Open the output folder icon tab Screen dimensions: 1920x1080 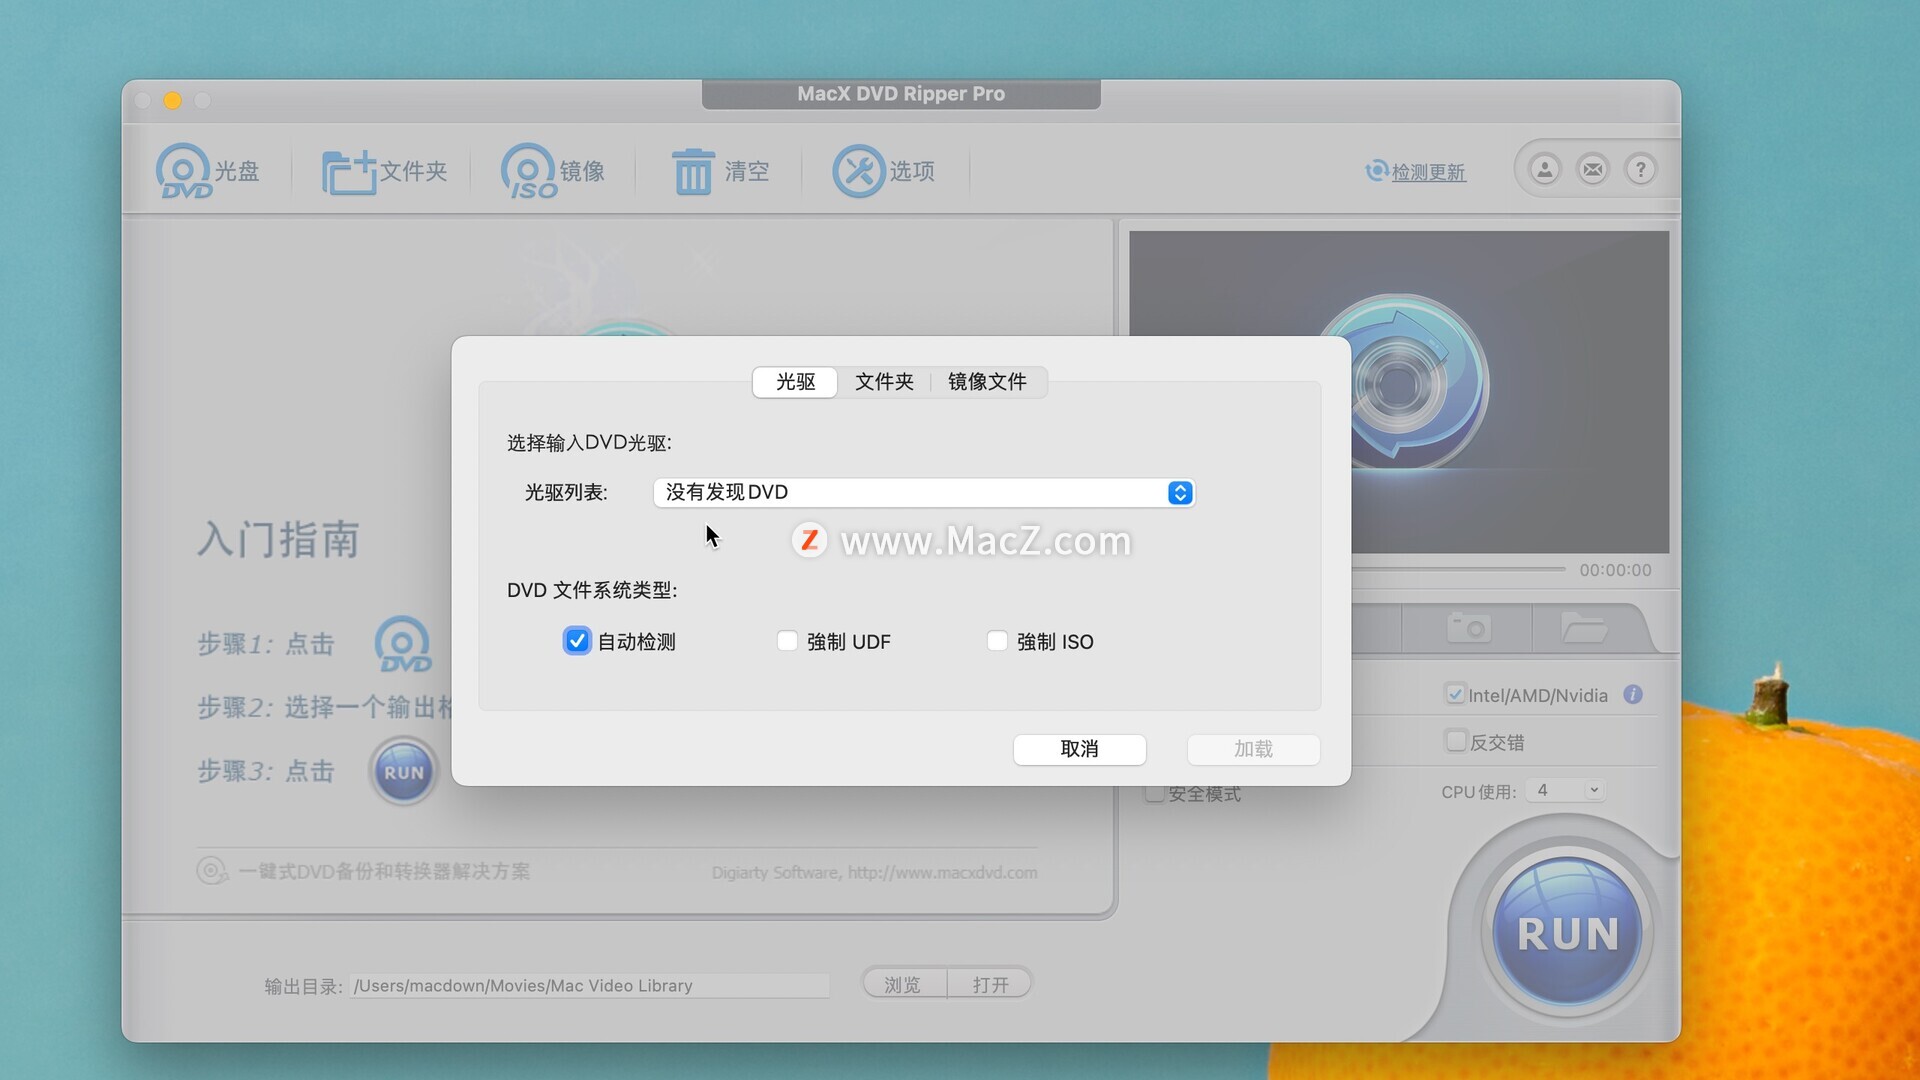[1584, 628]
